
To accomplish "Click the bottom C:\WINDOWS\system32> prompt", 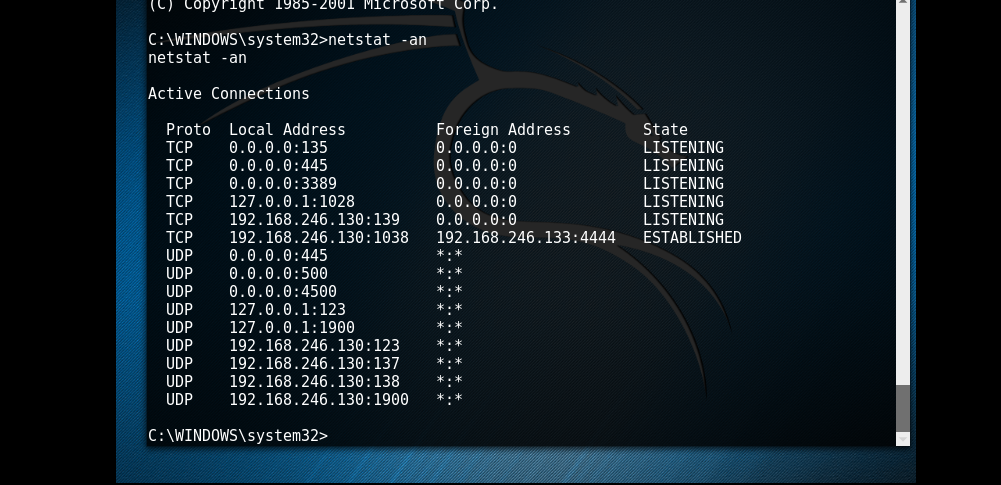I will click(237, 436).
